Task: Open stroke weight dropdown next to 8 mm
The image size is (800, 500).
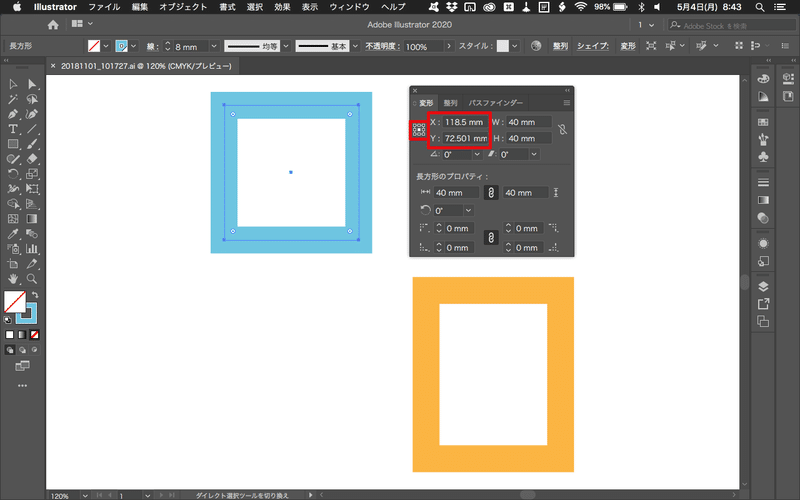Action: pos(214,46)
